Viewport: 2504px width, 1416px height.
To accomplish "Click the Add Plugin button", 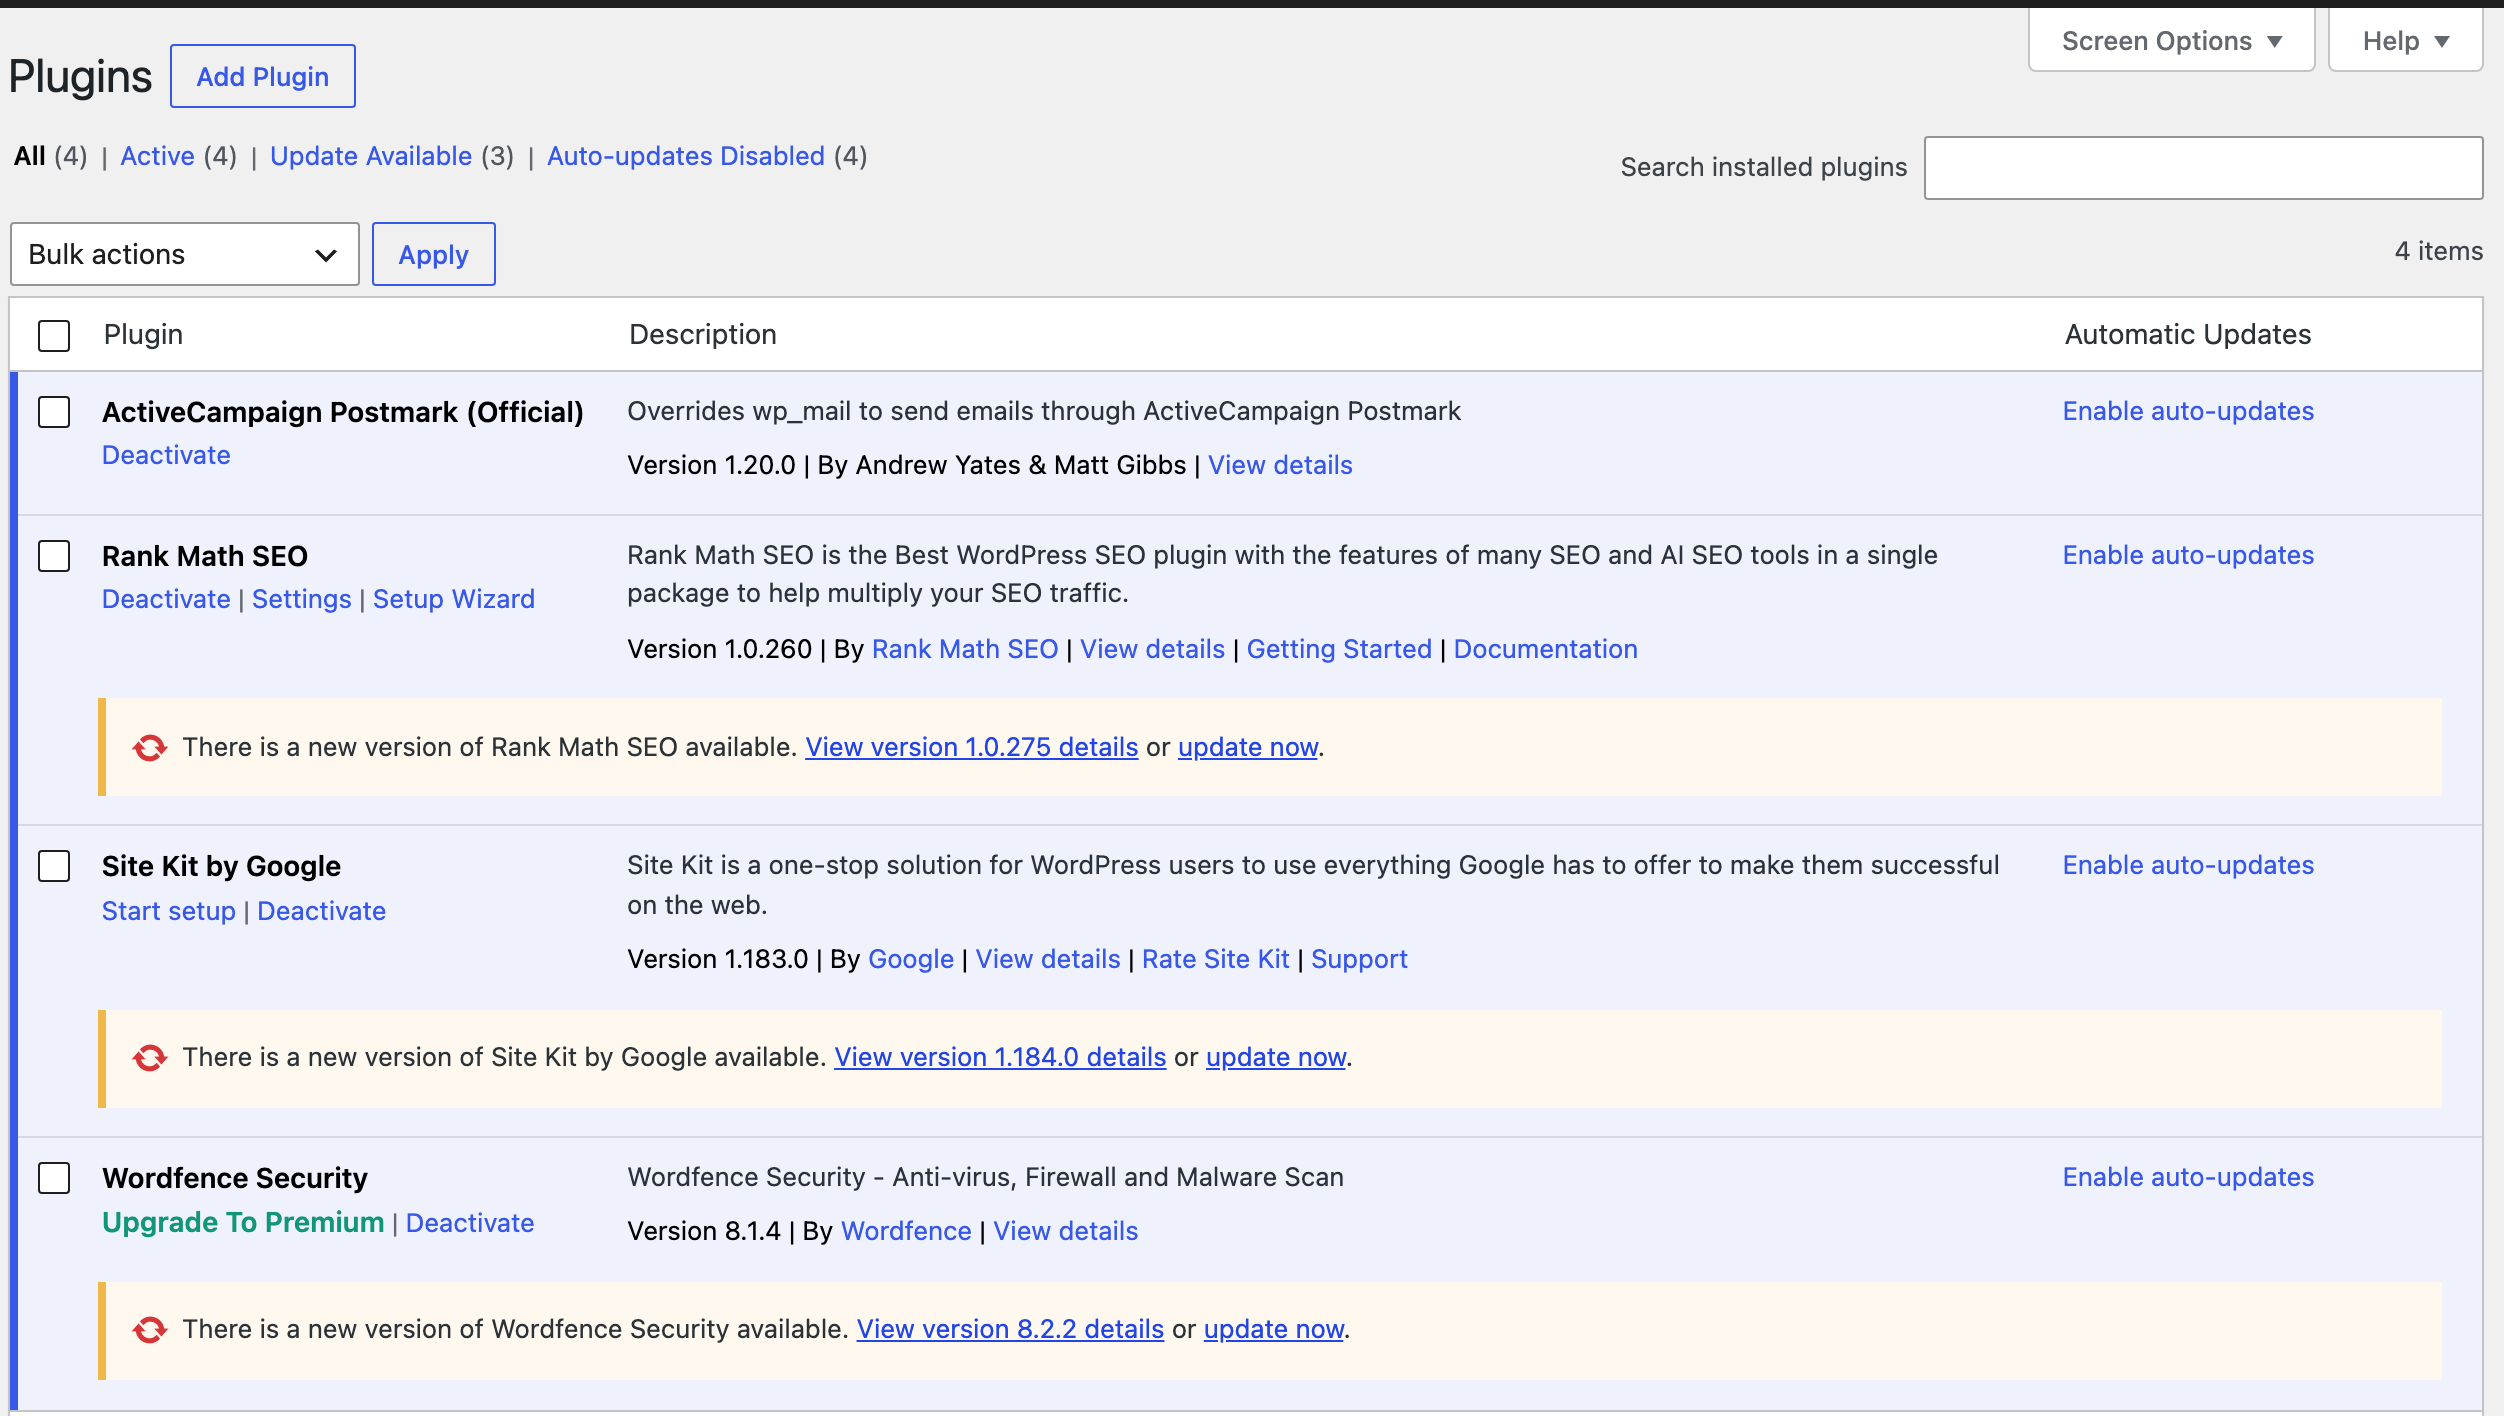I will (263, 76).
